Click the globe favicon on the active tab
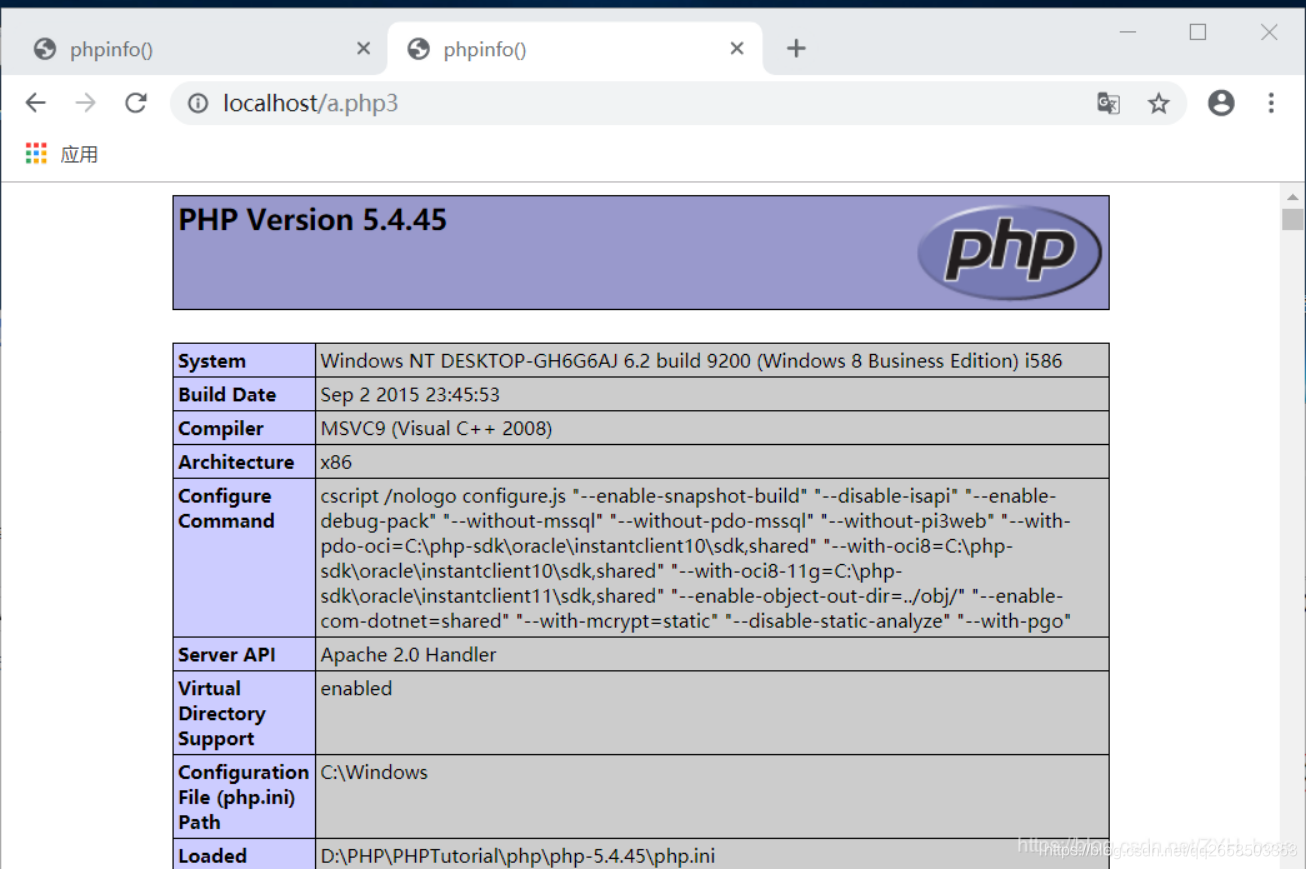The width and height of the screenshot is (1307, 869). (x=417, y=48)
